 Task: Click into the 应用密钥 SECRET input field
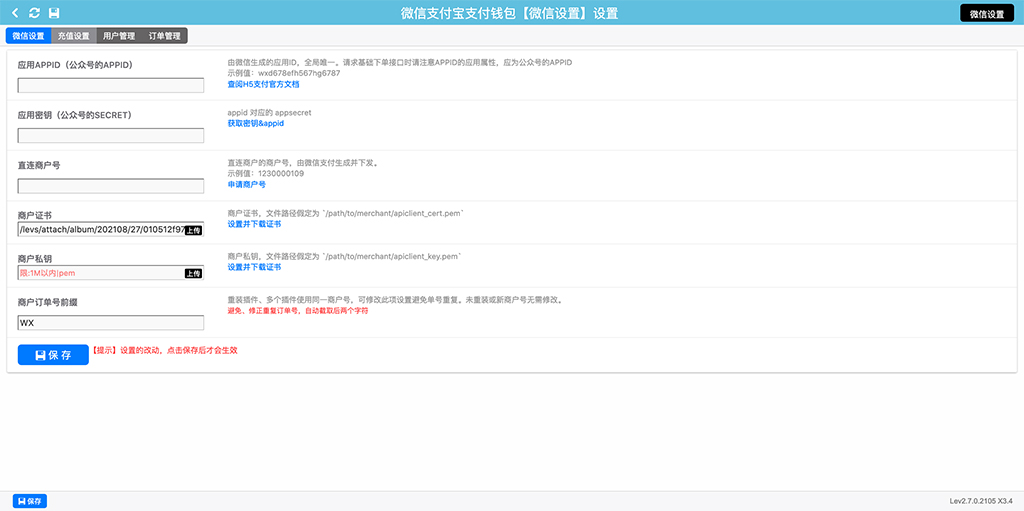point(111,136)
